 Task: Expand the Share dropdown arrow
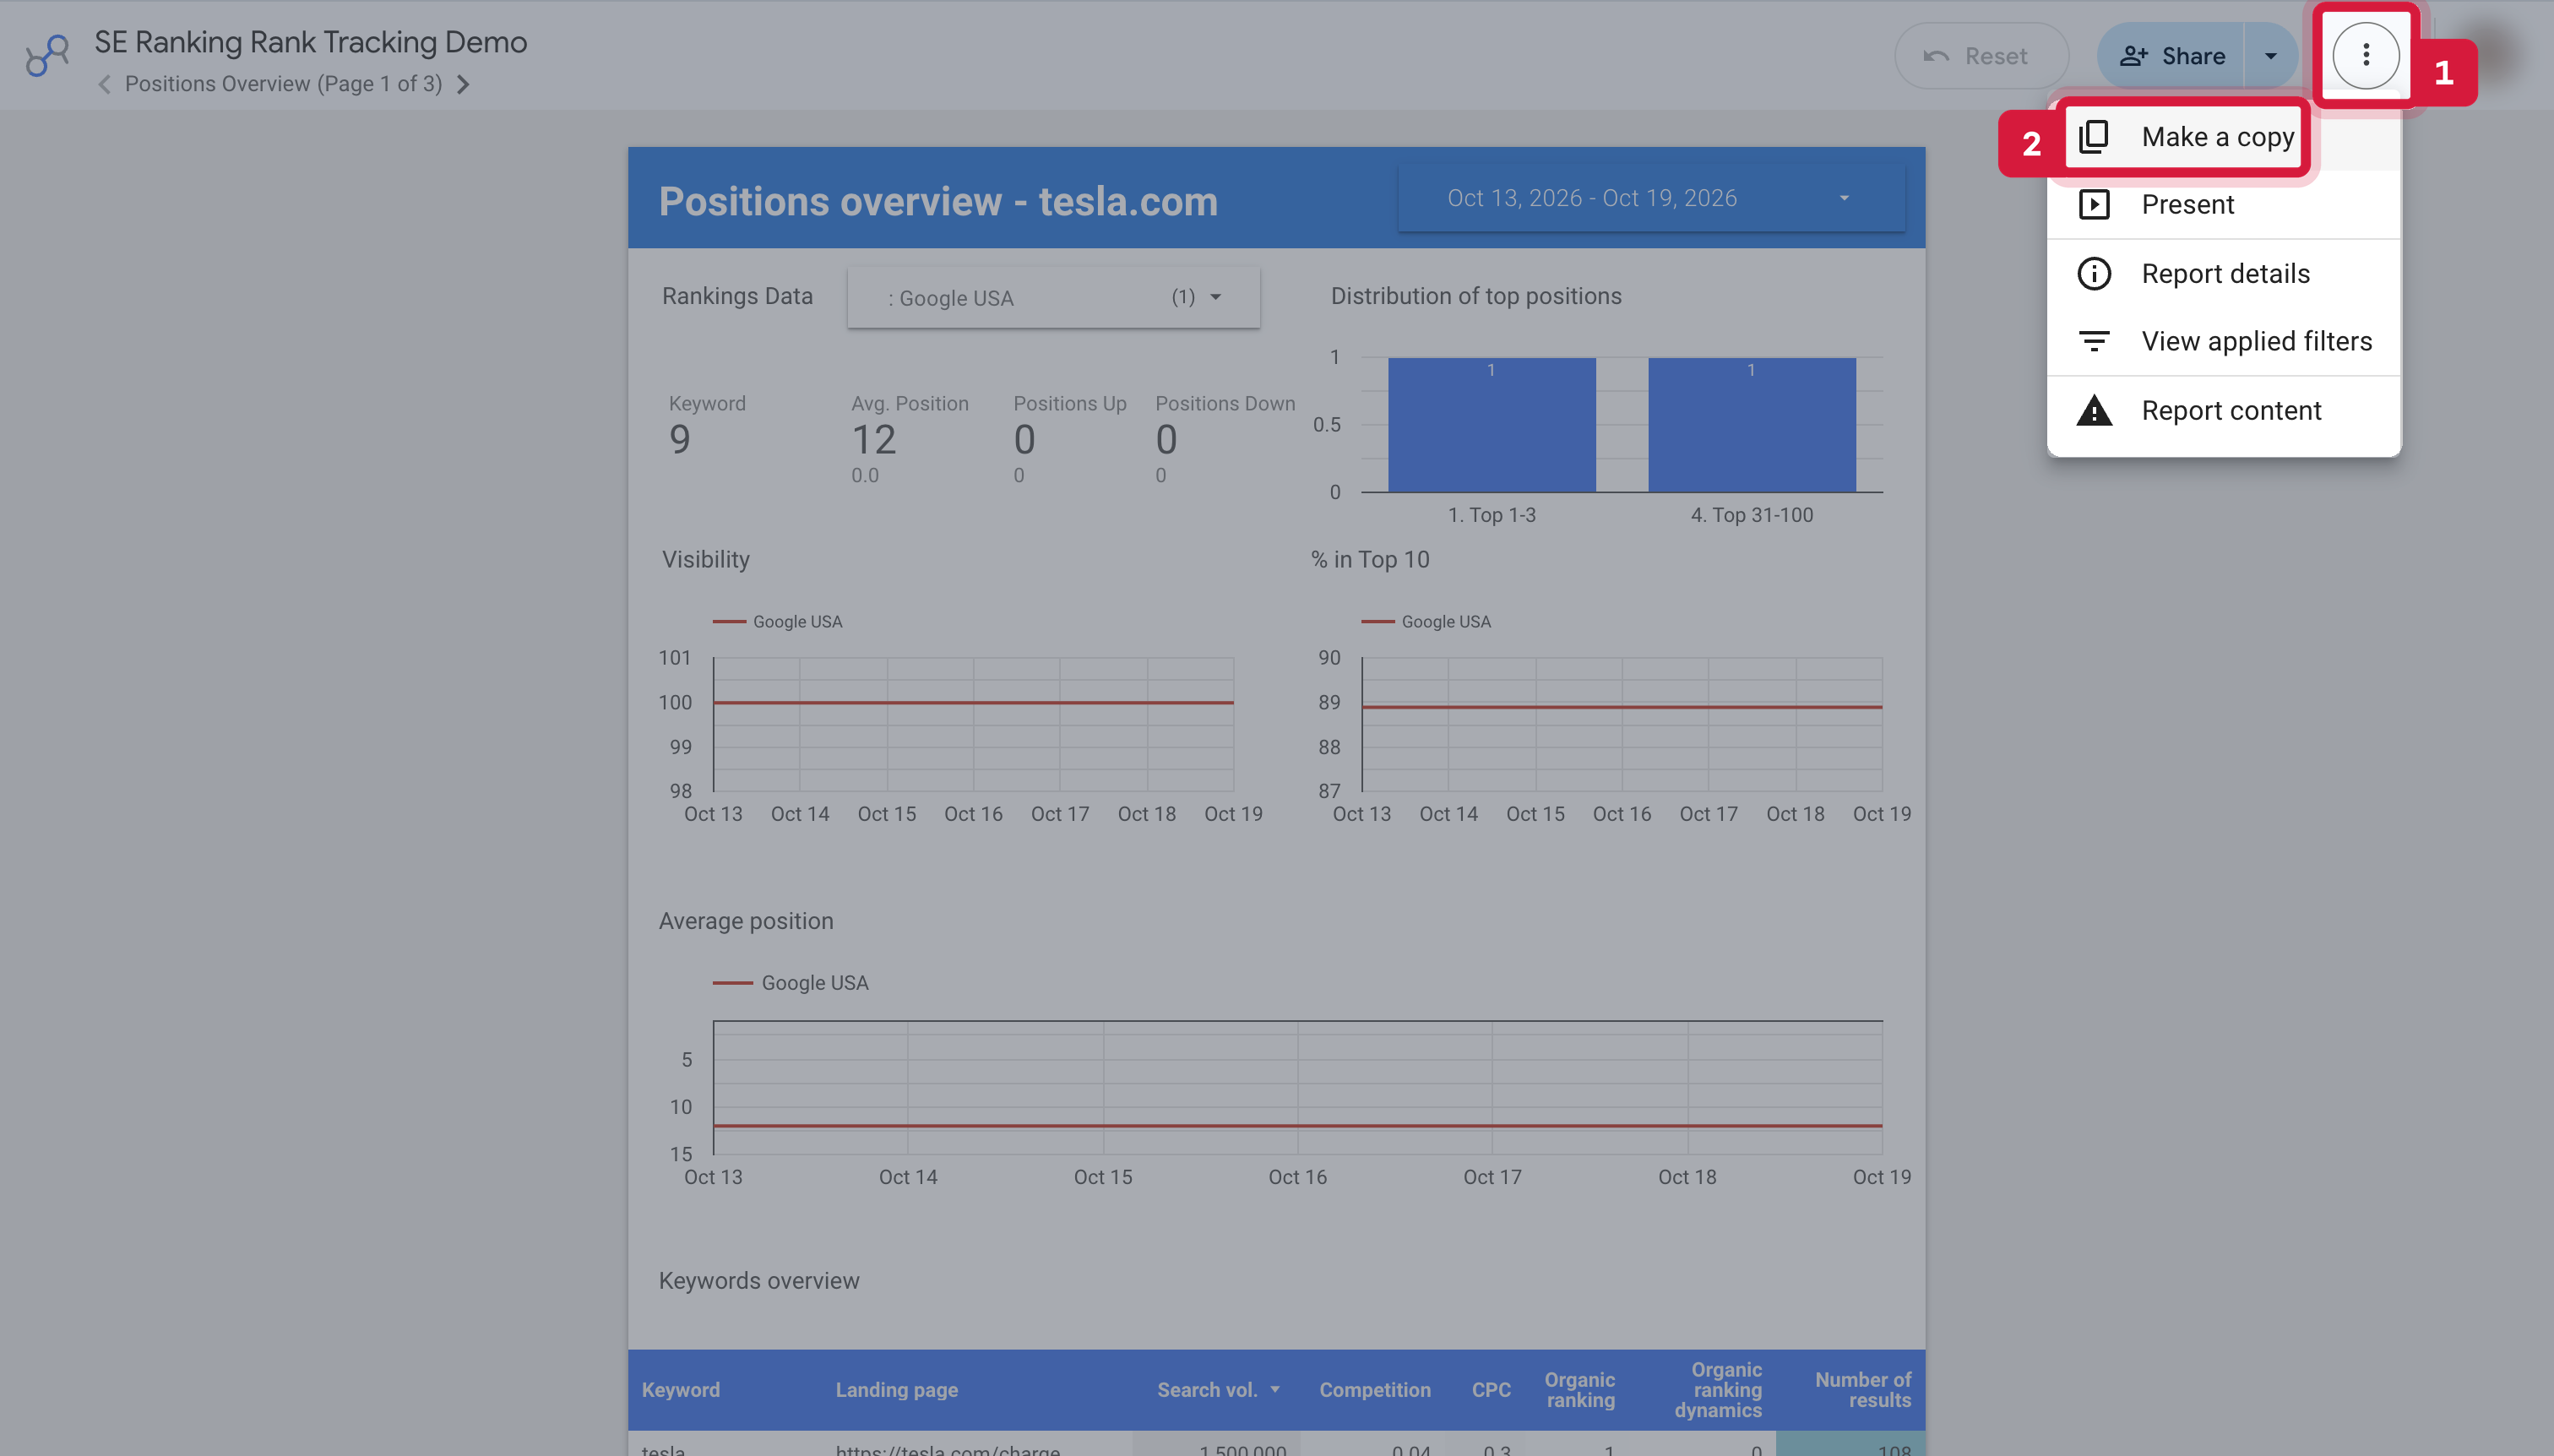click(x=2271, y=56)
